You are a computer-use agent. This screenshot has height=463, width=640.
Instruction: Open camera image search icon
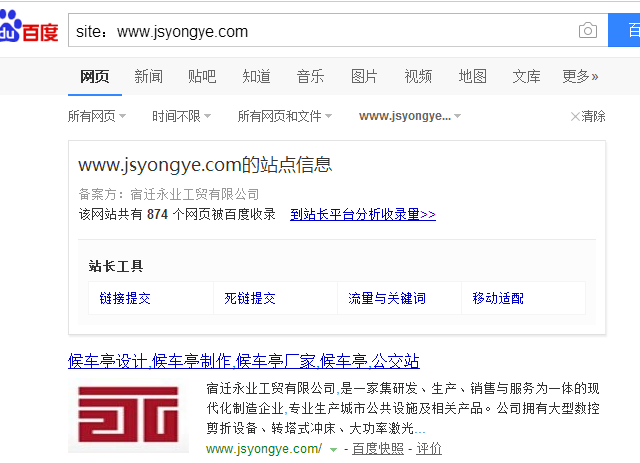[x=588, y=30]
